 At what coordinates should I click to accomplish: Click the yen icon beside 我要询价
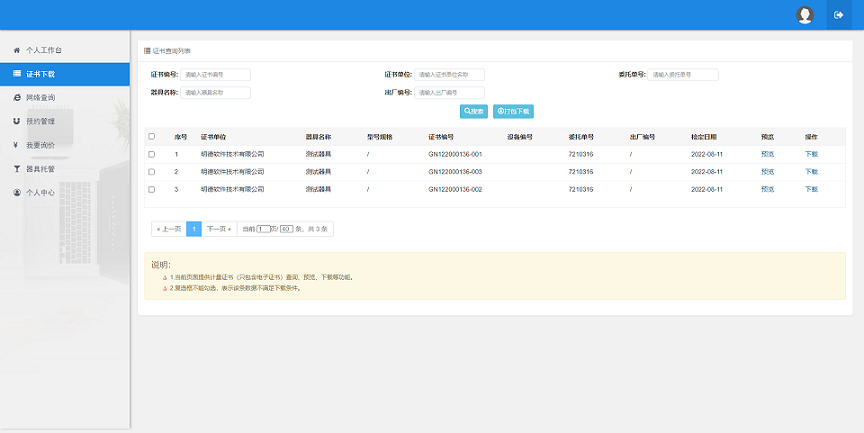tap(17, 145)
